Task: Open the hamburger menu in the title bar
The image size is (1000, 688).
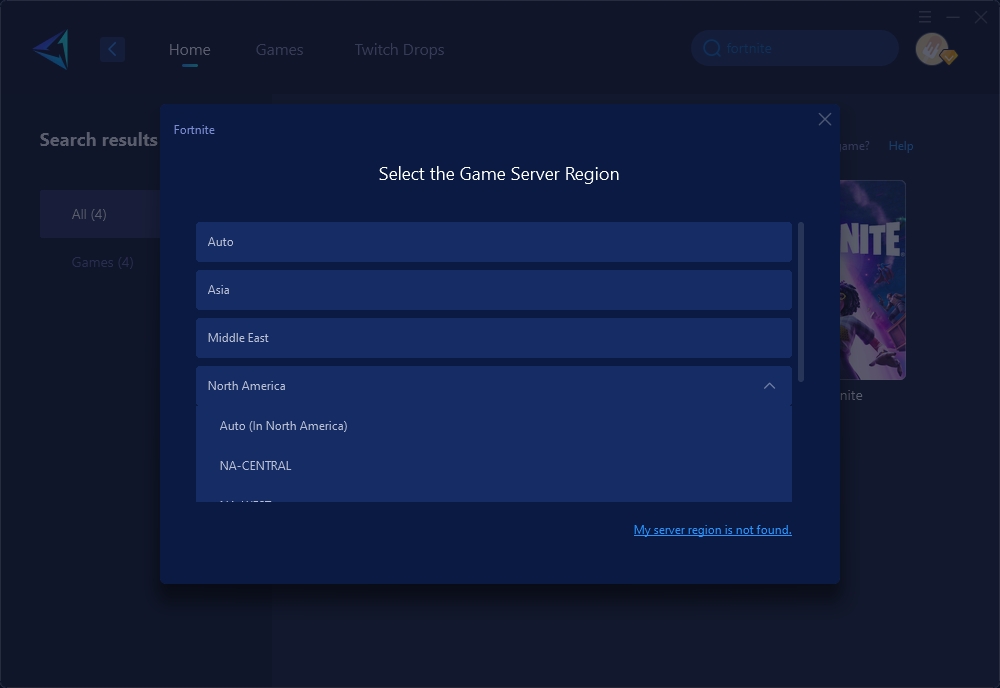Action: coord(925,17)
